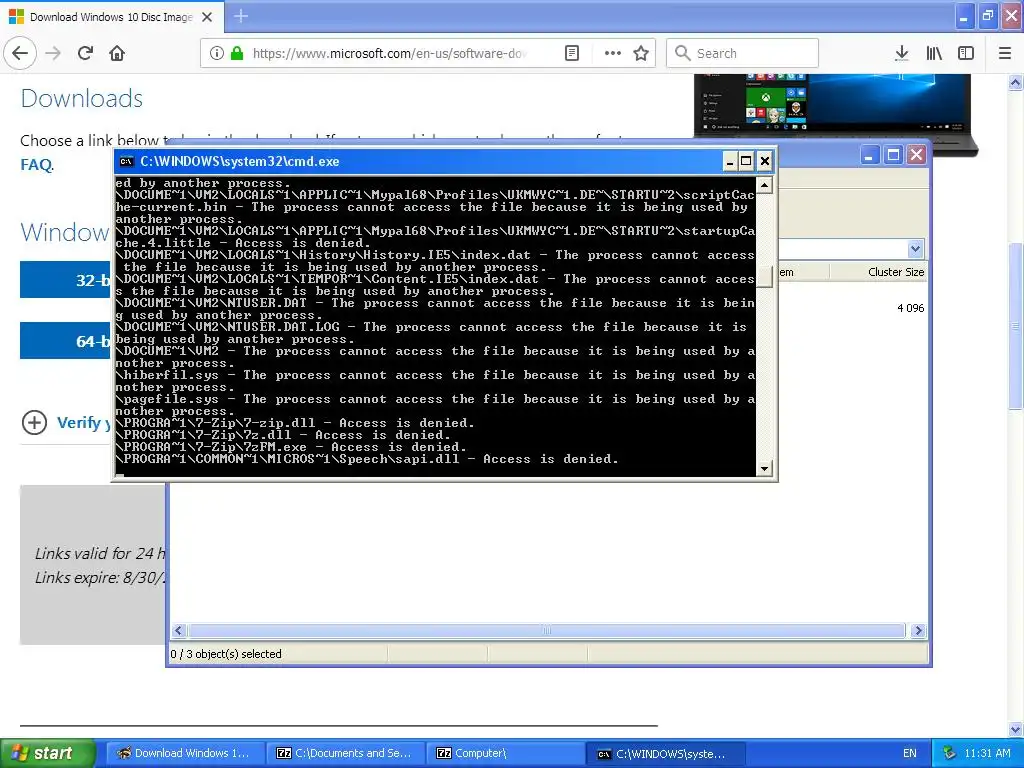Viewport: 1024px width, 768px height.
Task: Close the cmd.exe window
Action: tap(765, 161)
